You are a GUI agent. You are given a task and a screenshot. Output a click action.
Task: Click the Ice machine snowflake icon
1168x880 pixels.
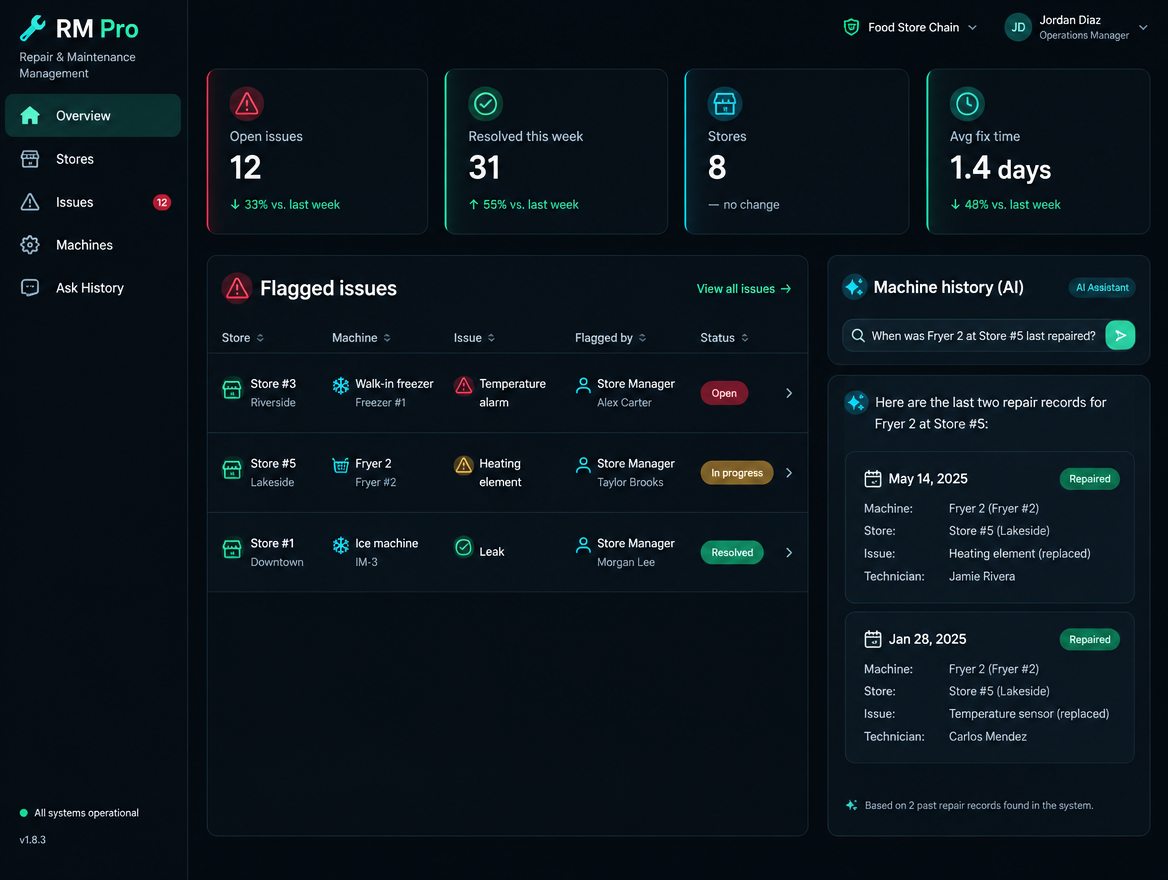(340, 545)
